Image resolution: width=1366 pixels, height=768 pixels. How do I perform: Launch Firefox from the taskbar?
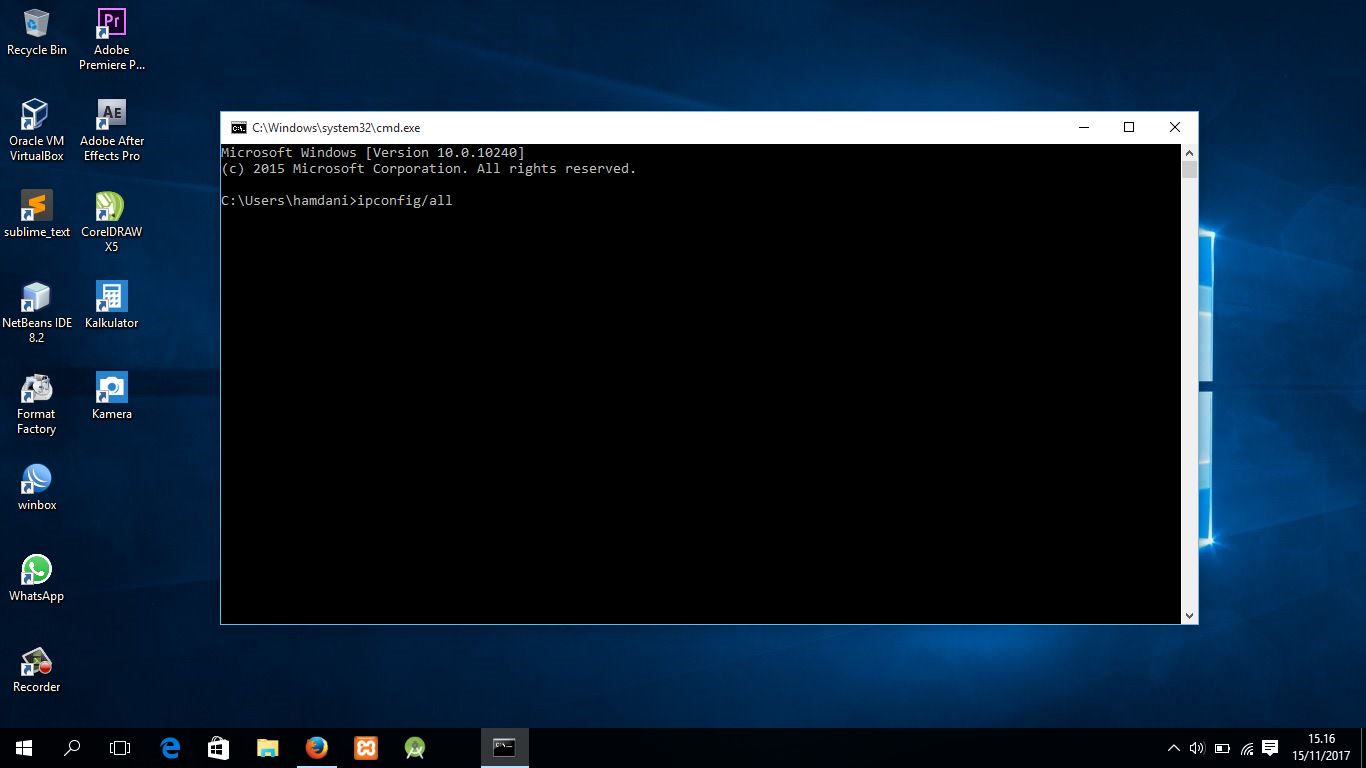(317, 747)
